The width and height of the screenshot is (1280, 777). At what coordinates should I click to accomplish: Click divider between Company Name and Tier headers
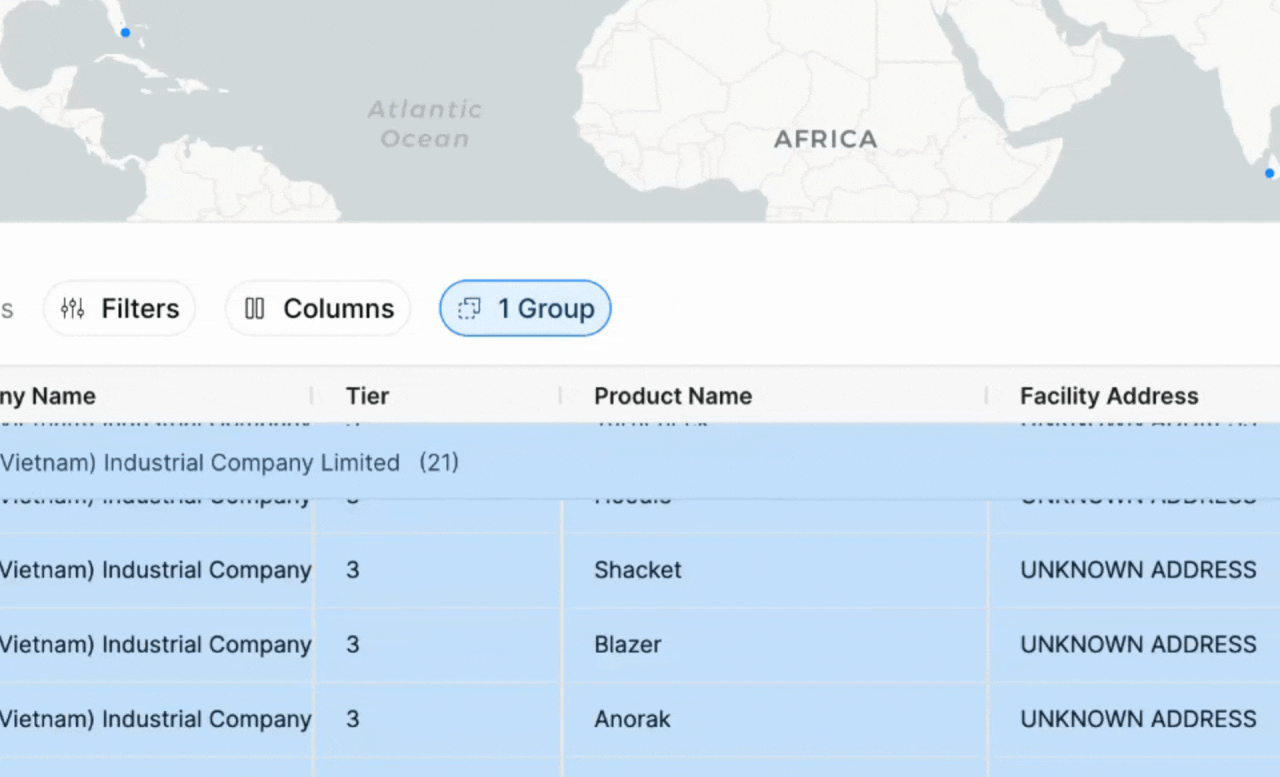pos(312,396)
